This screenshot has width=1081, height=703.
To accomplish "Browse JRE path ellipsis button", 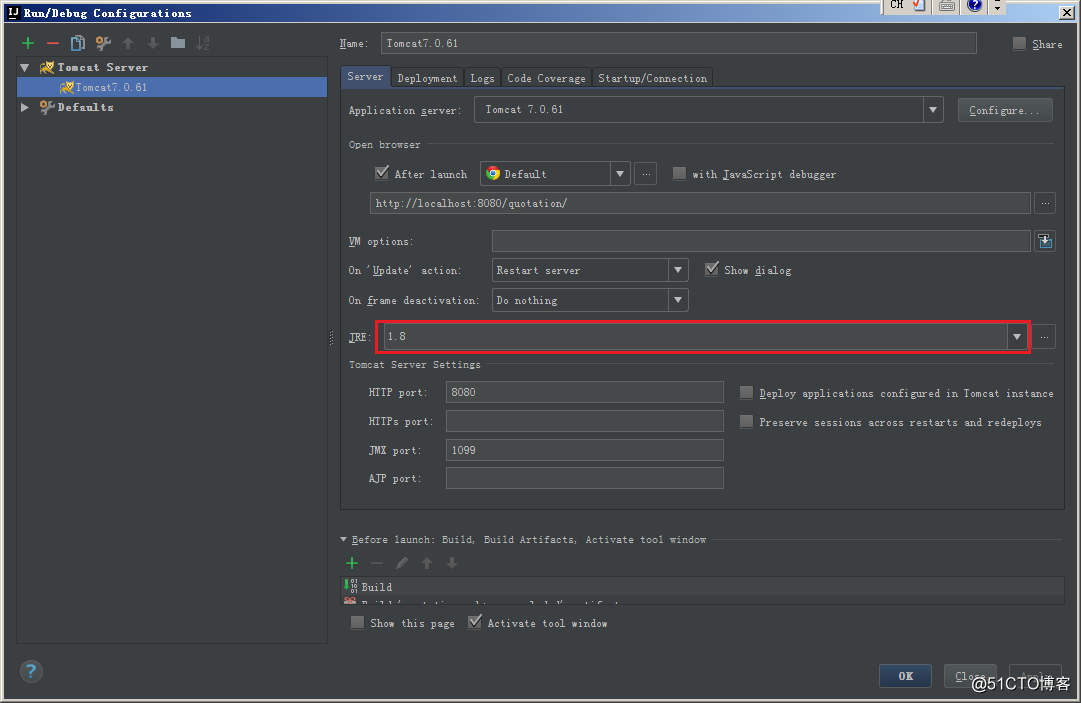I will [1044, 337].
